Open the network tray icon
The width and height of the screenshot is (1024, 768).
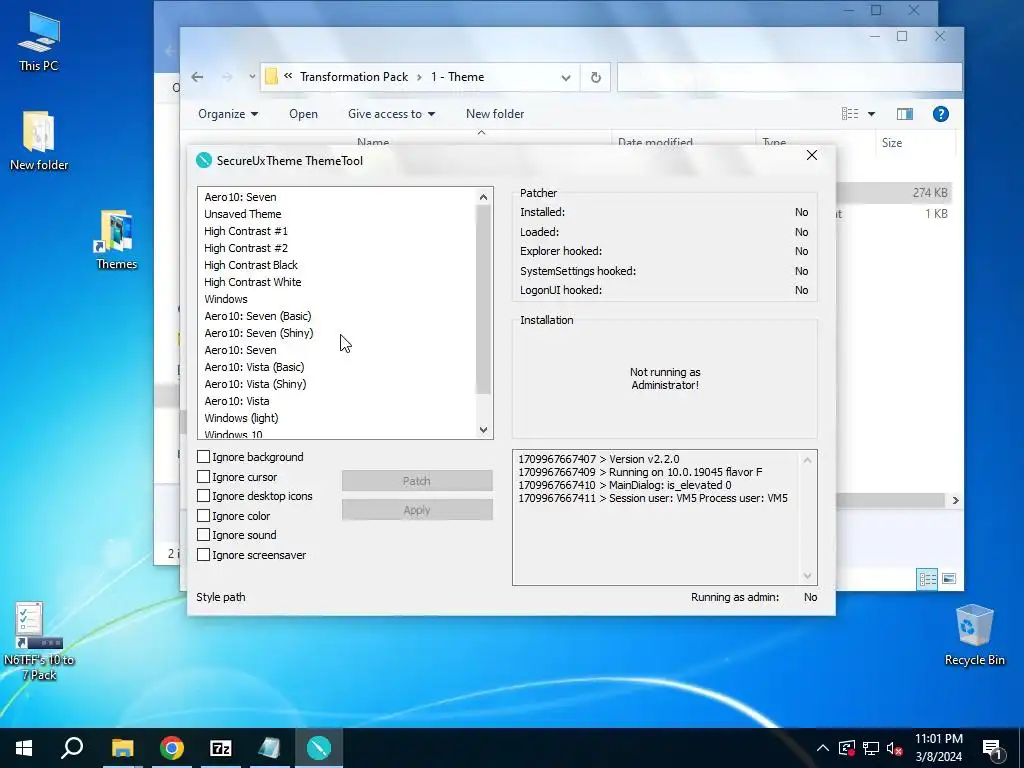[x=871, y=748]
